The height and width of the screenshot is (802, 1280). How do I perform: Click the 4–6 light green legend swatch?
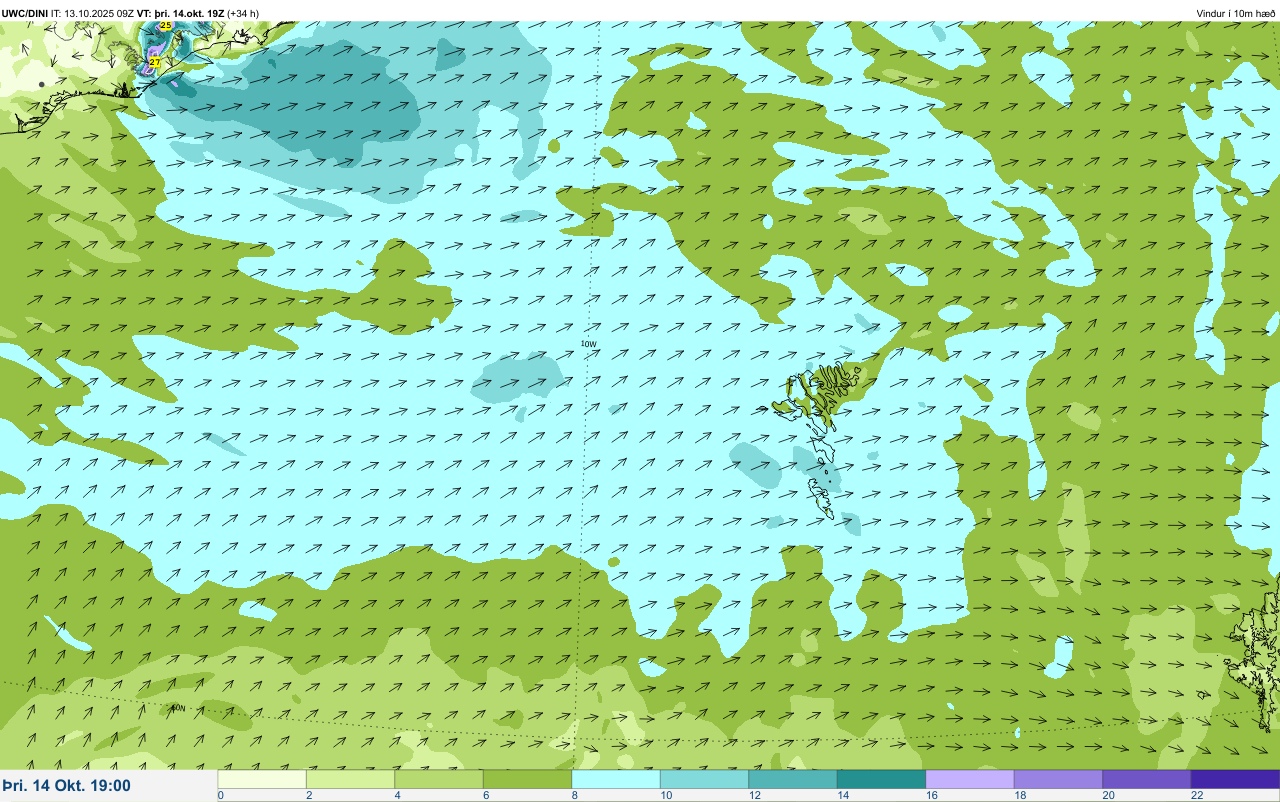click(x=439, y=779)
